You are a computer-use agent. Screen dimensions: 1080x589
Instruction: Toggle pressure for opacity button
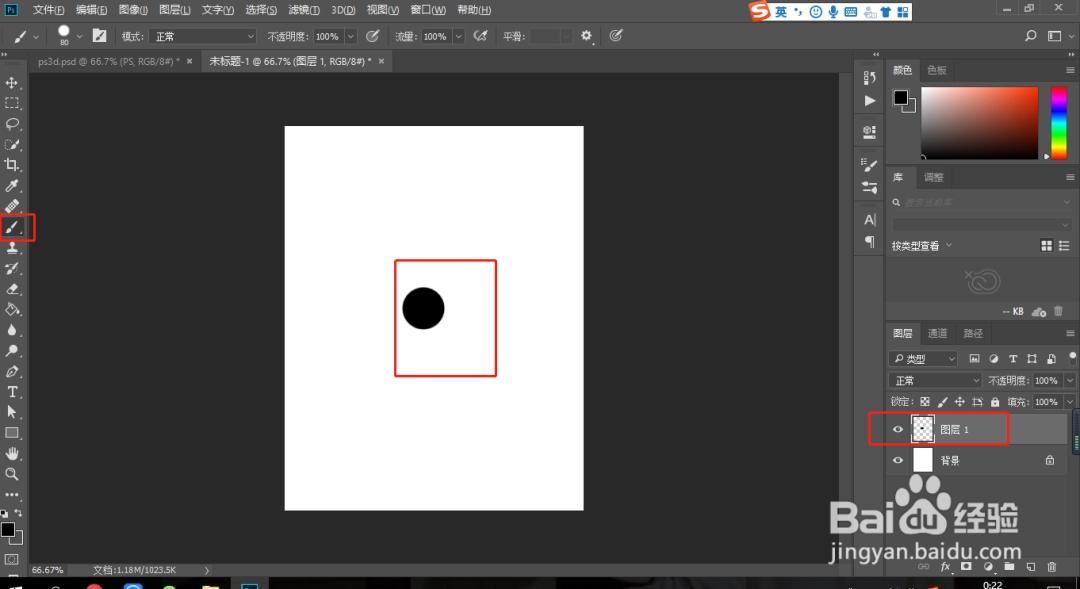click(x=373, y=36)
